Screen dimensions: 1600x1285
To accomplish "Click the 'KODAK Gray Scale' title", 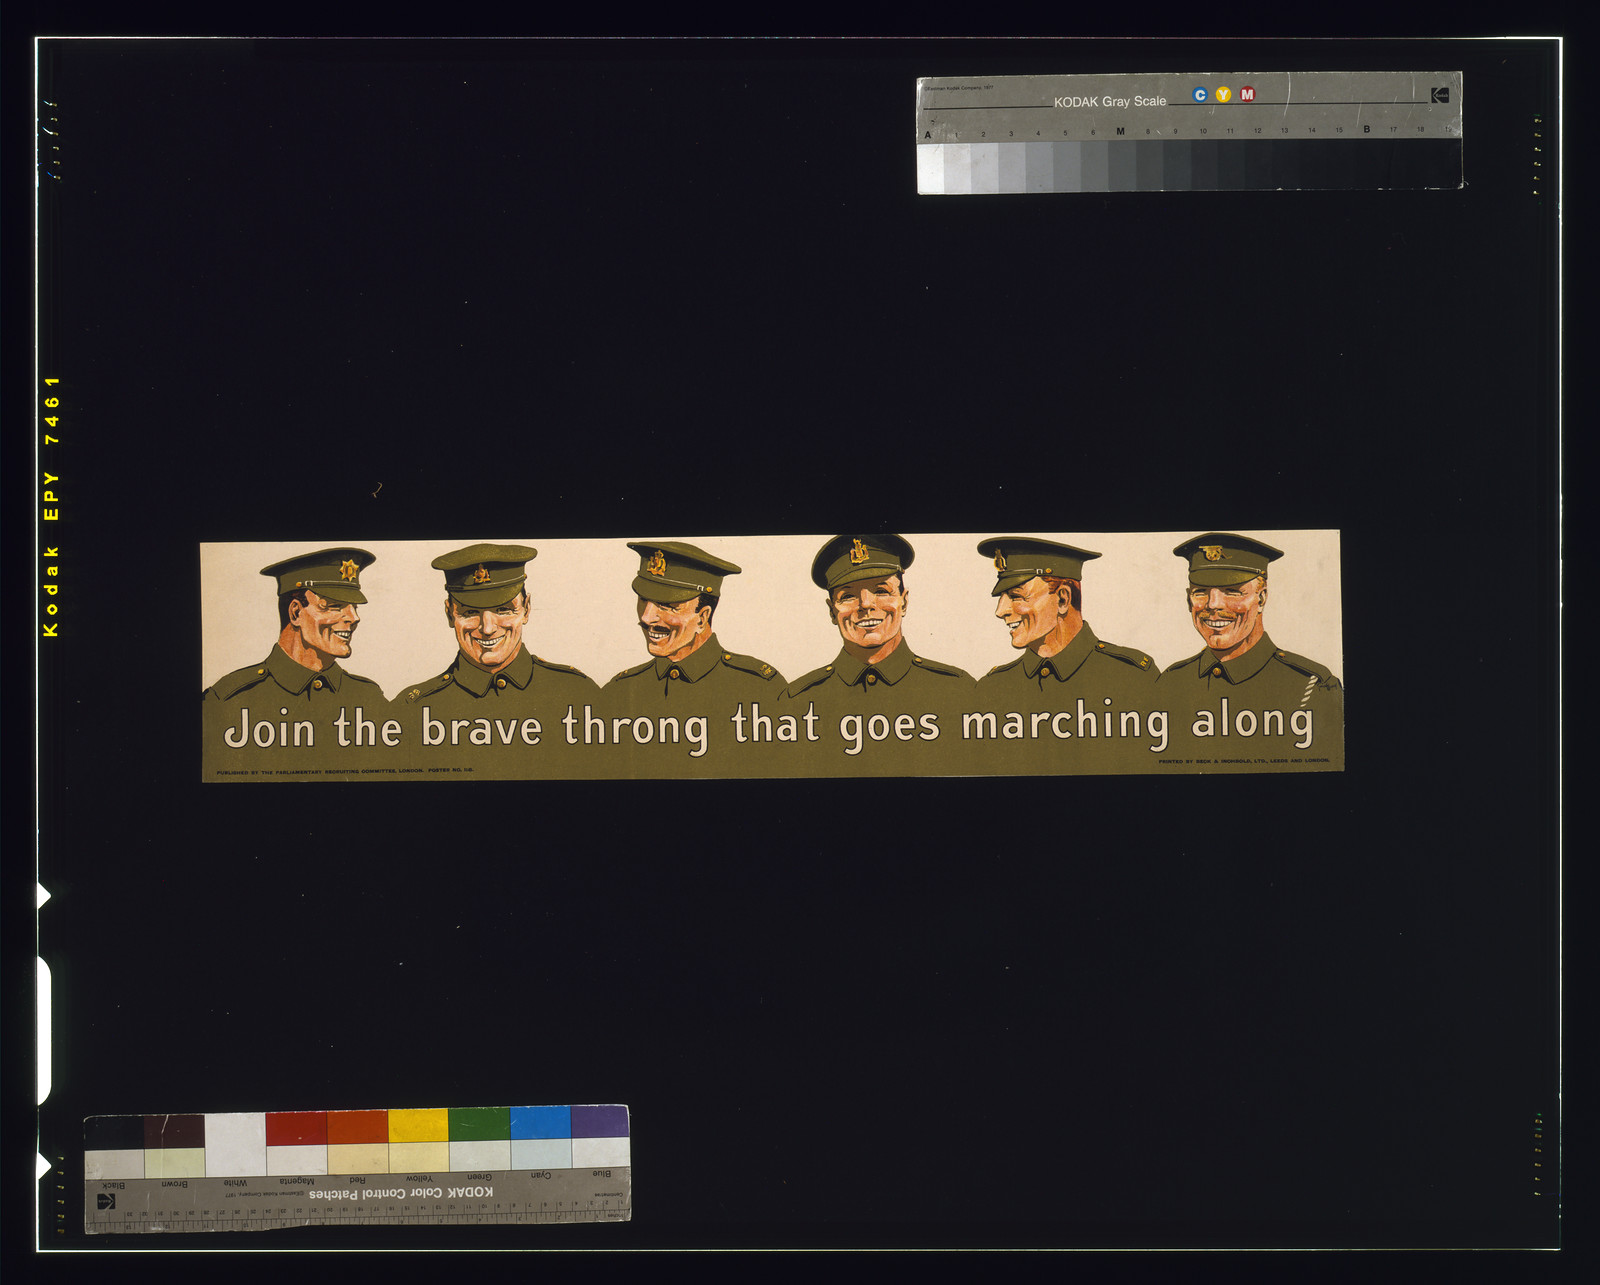I will click(1110, 101).
